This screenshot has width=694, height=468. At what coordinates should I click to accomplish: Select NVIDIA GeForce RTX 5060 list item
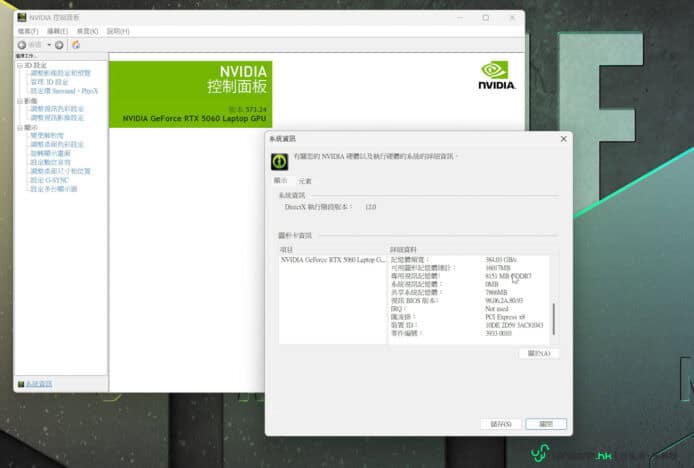[x=332, y=260]
